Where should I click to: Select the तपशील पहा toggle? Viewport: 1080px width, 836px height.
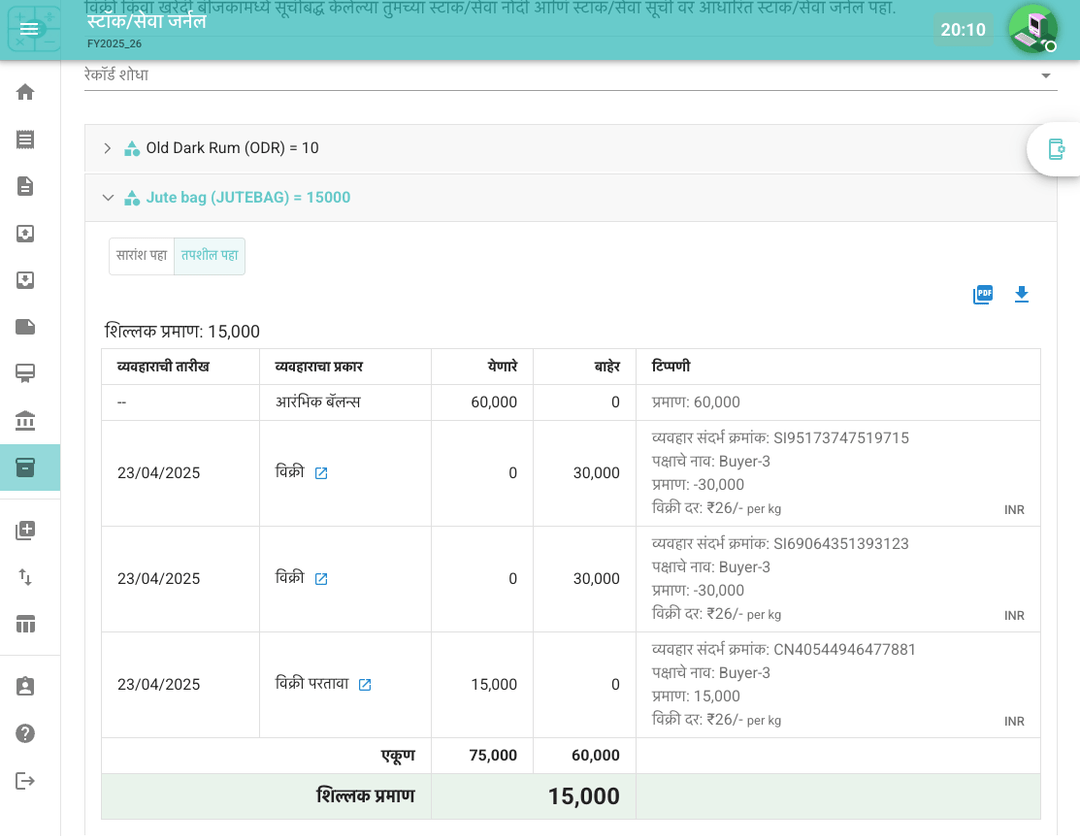pyautogui.click(x=209, y=256)
